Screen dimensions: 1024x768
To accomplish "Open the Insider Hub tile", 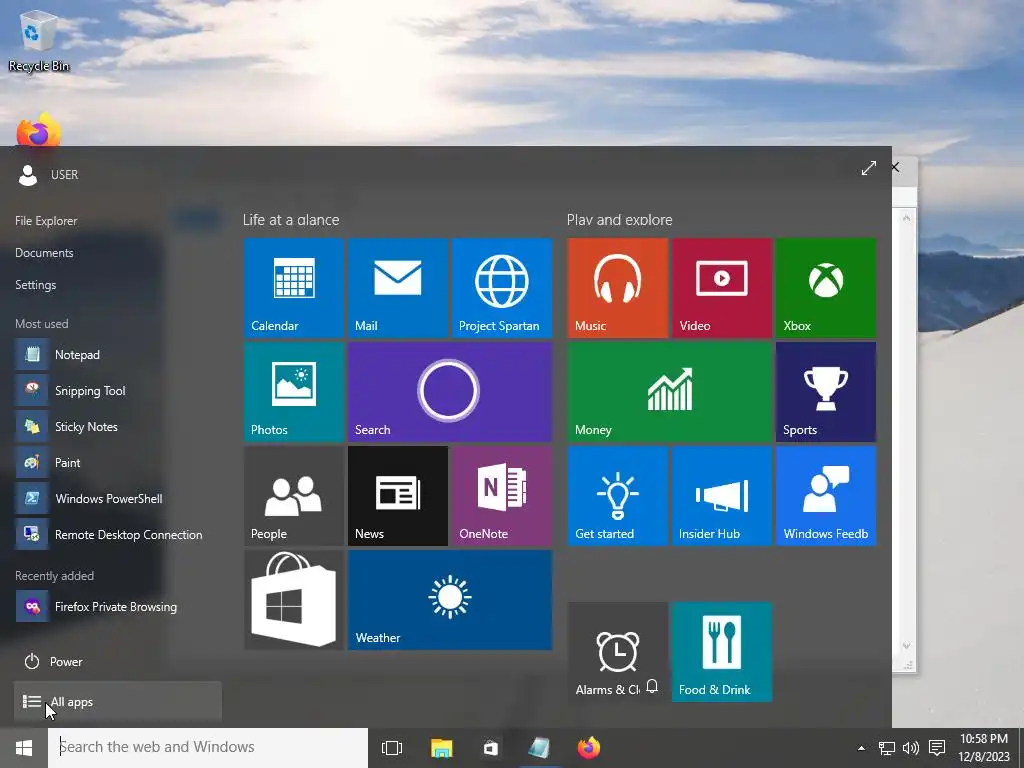I will (722, 496).
